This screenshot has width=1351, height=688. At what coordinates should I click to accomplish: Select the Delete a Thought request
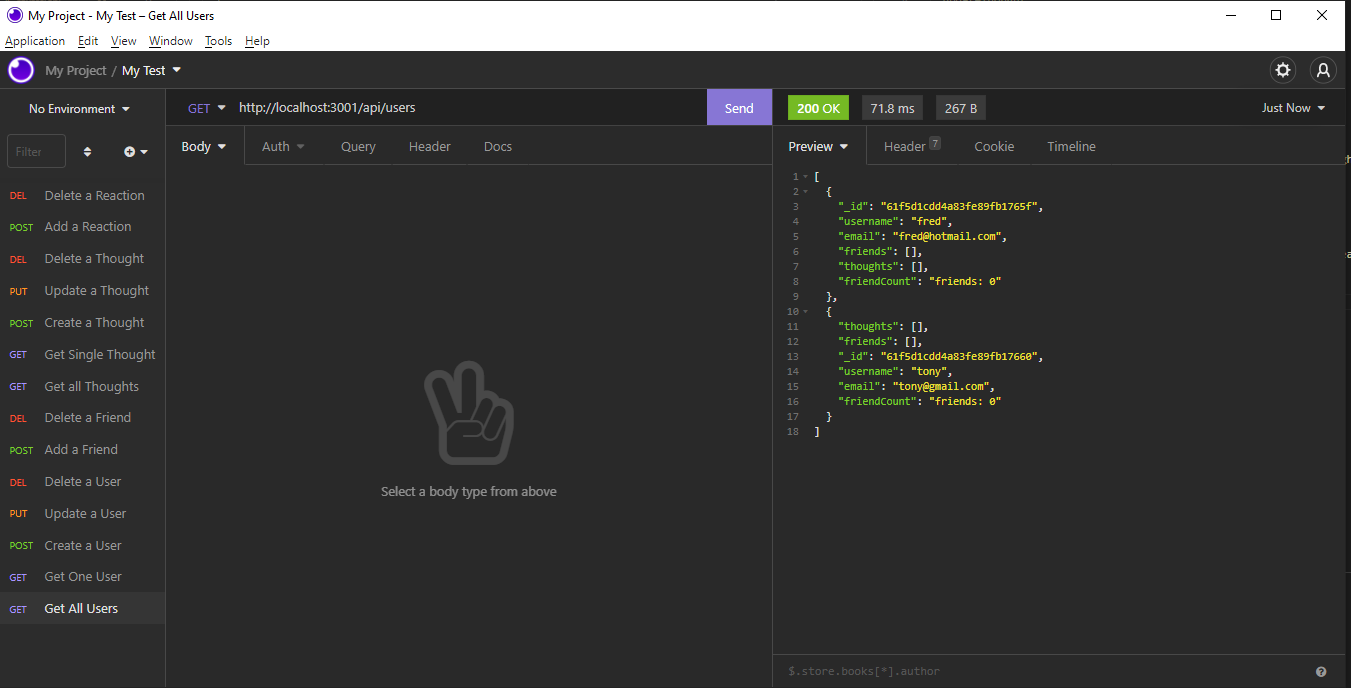coord(82,259)
